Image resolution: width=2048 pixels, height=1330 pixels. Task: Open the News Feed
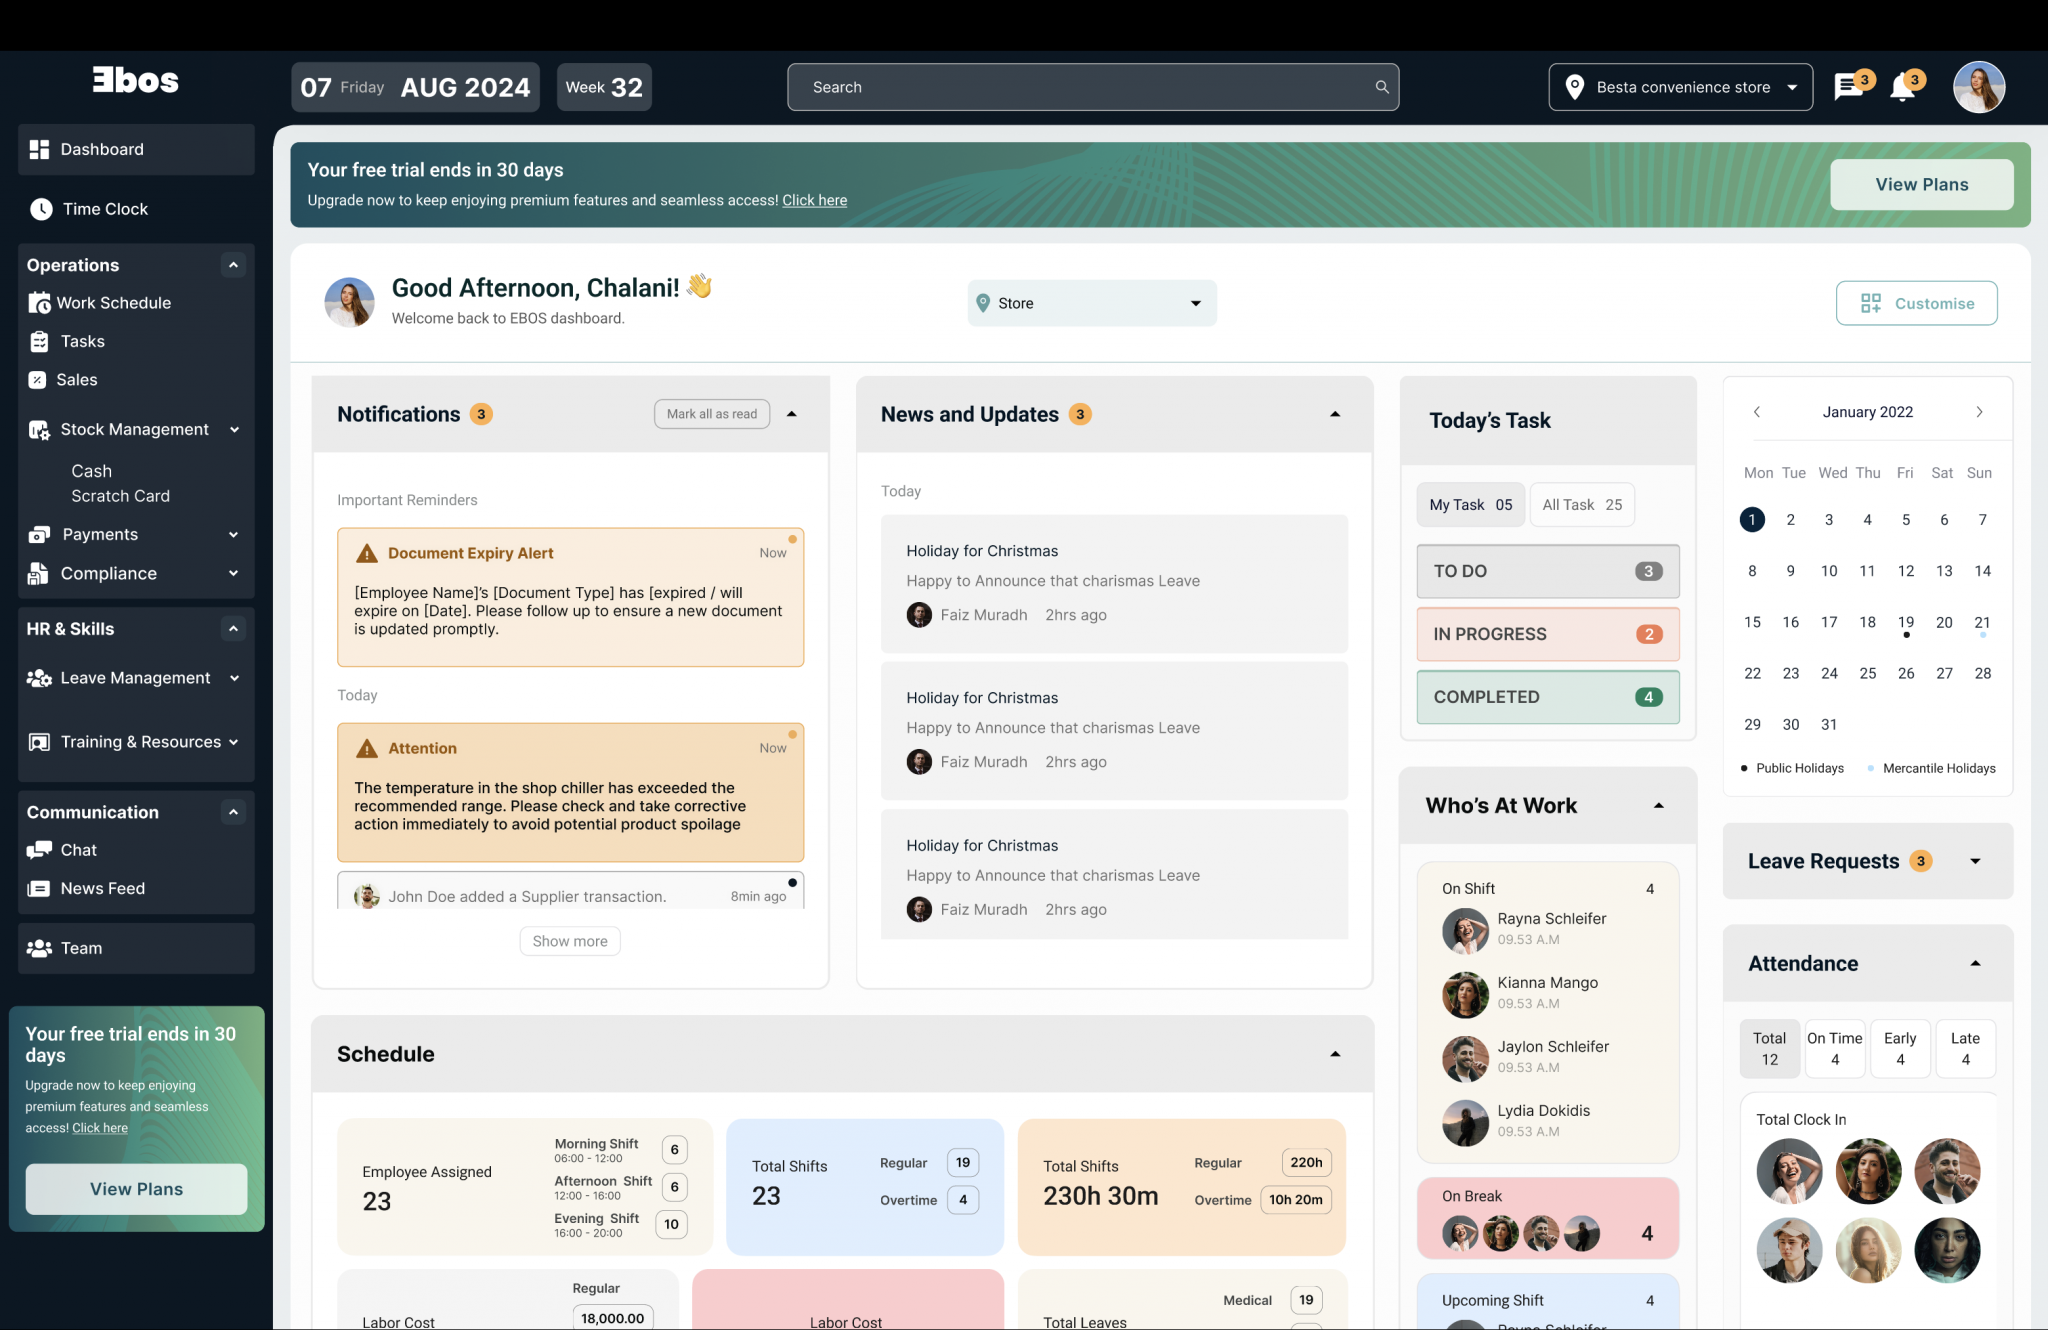[102, 888]
